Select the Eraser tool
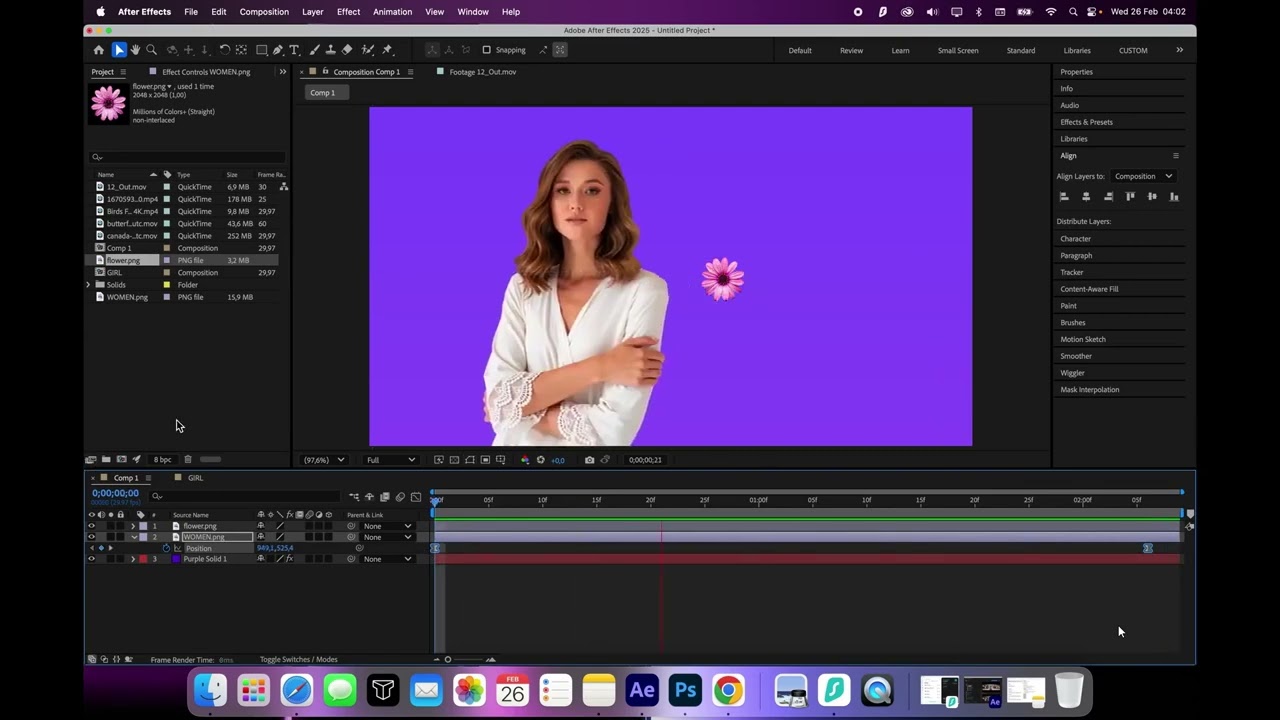 pyautogui.click(x=347, y=50)
